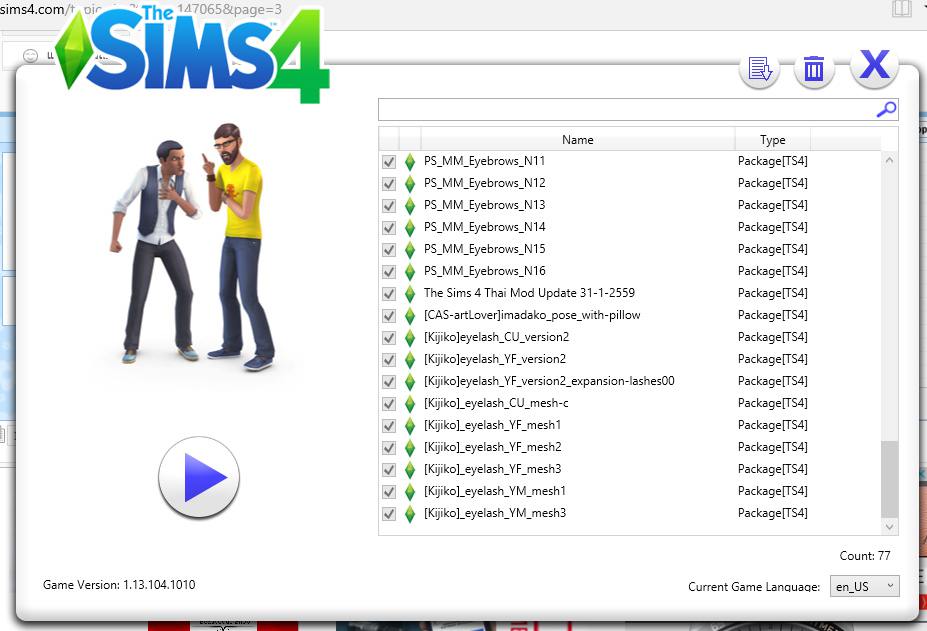Click scroll down arrow of mod list
This screenshot has width=927, height=631.
[889, 526]
